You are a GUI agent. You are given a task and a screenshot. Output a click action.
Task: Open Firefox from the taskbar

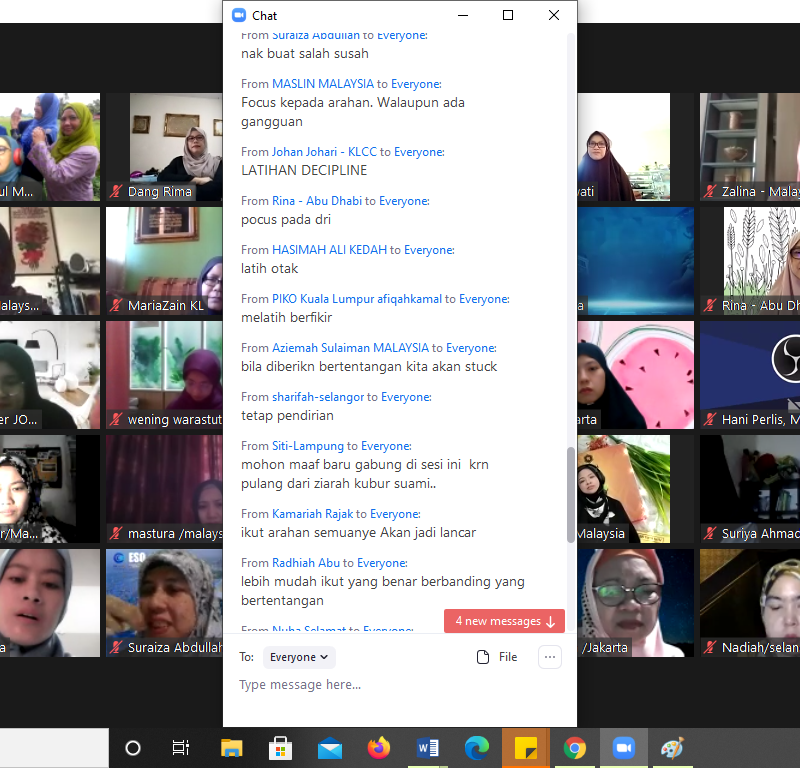(378, 748)
